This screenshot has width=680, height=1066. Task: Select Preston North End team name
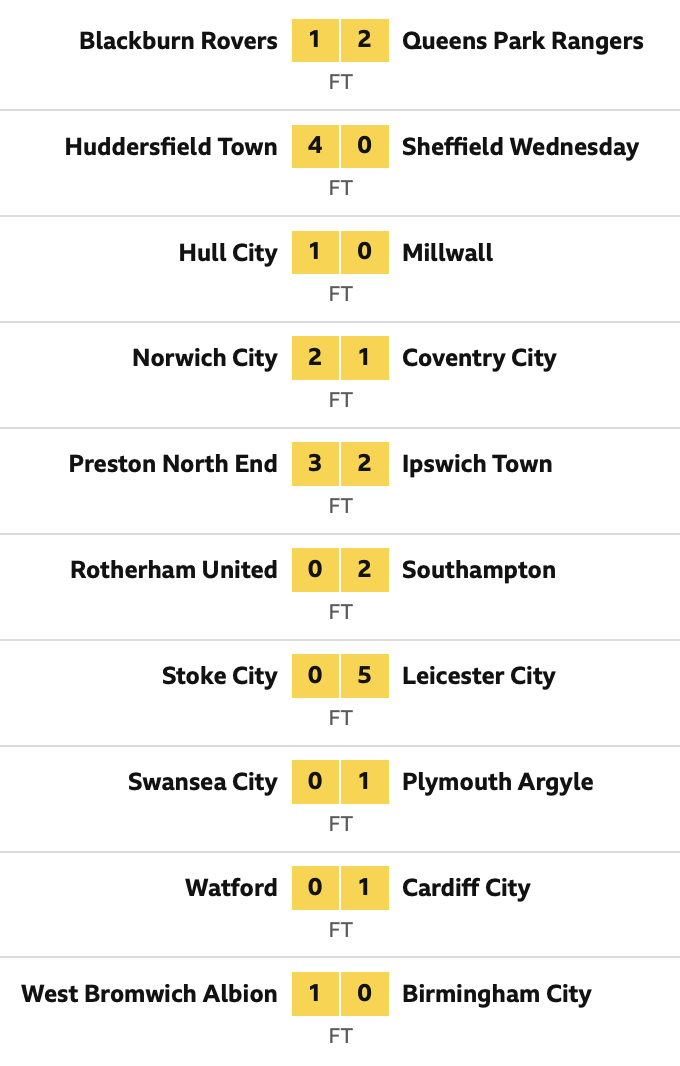[173, 465]
